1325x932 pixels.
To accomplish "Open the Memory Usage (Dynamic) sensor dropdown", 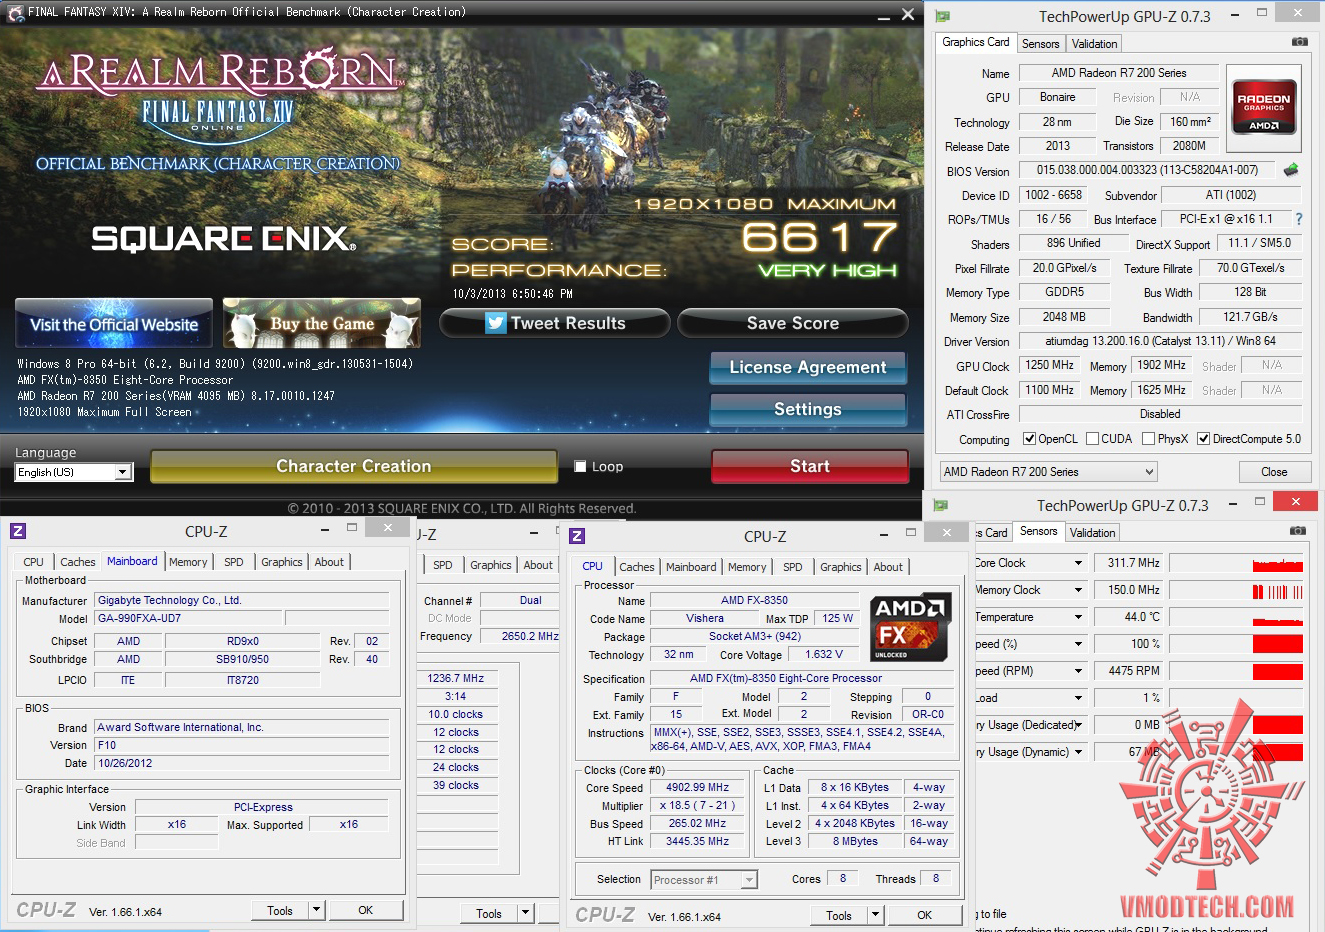I will [1078, 752].
